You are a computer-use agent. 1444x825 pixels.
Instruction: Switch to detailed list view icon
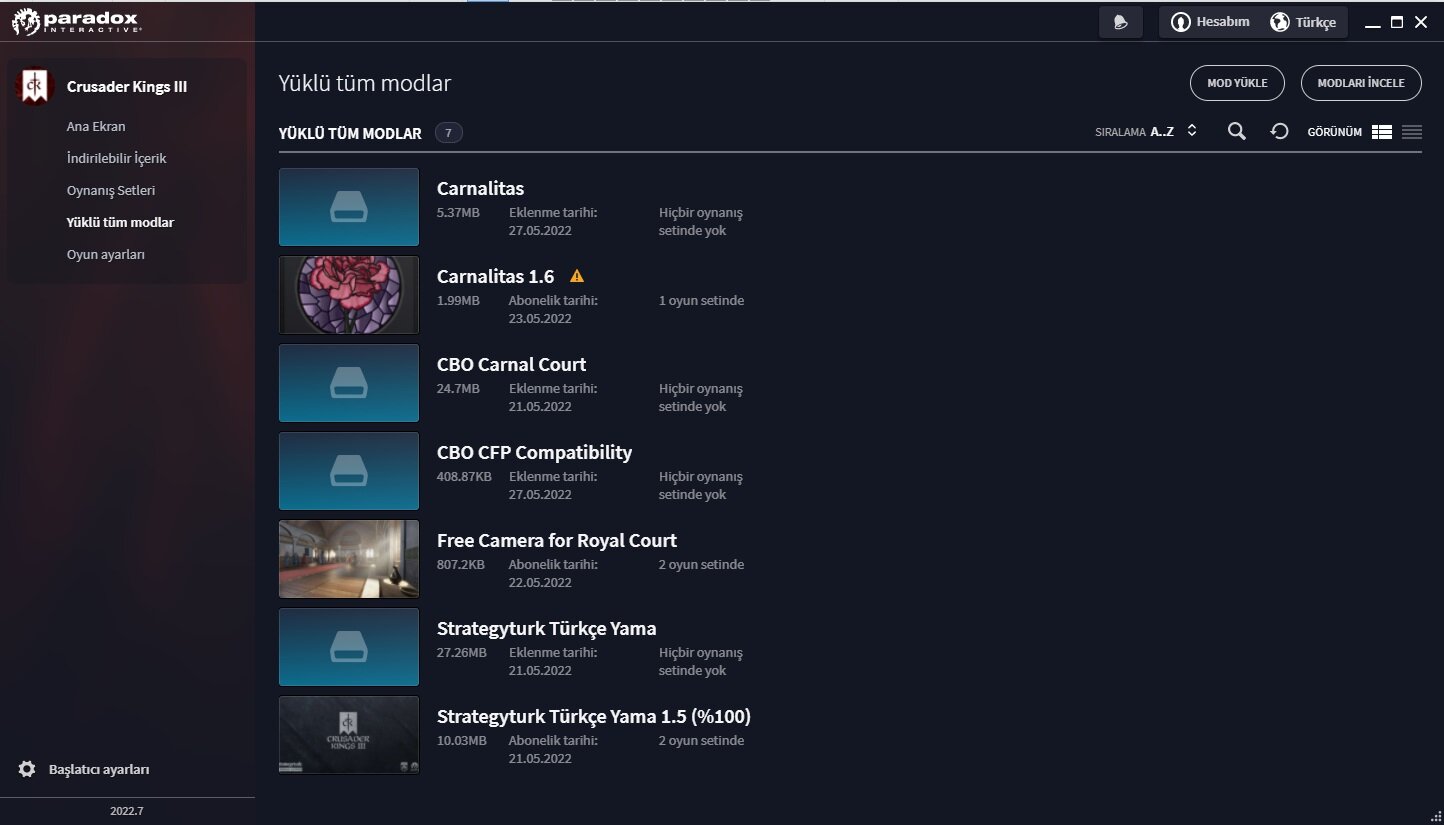pos(1382,131)
